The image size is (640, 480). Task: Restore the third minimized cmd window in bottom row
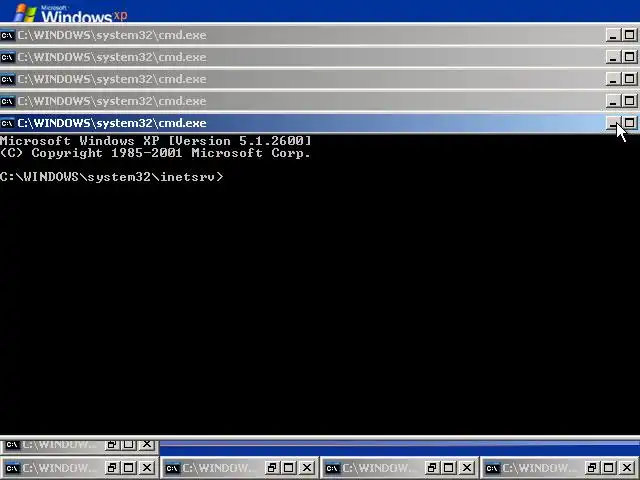tap(431, 468)
